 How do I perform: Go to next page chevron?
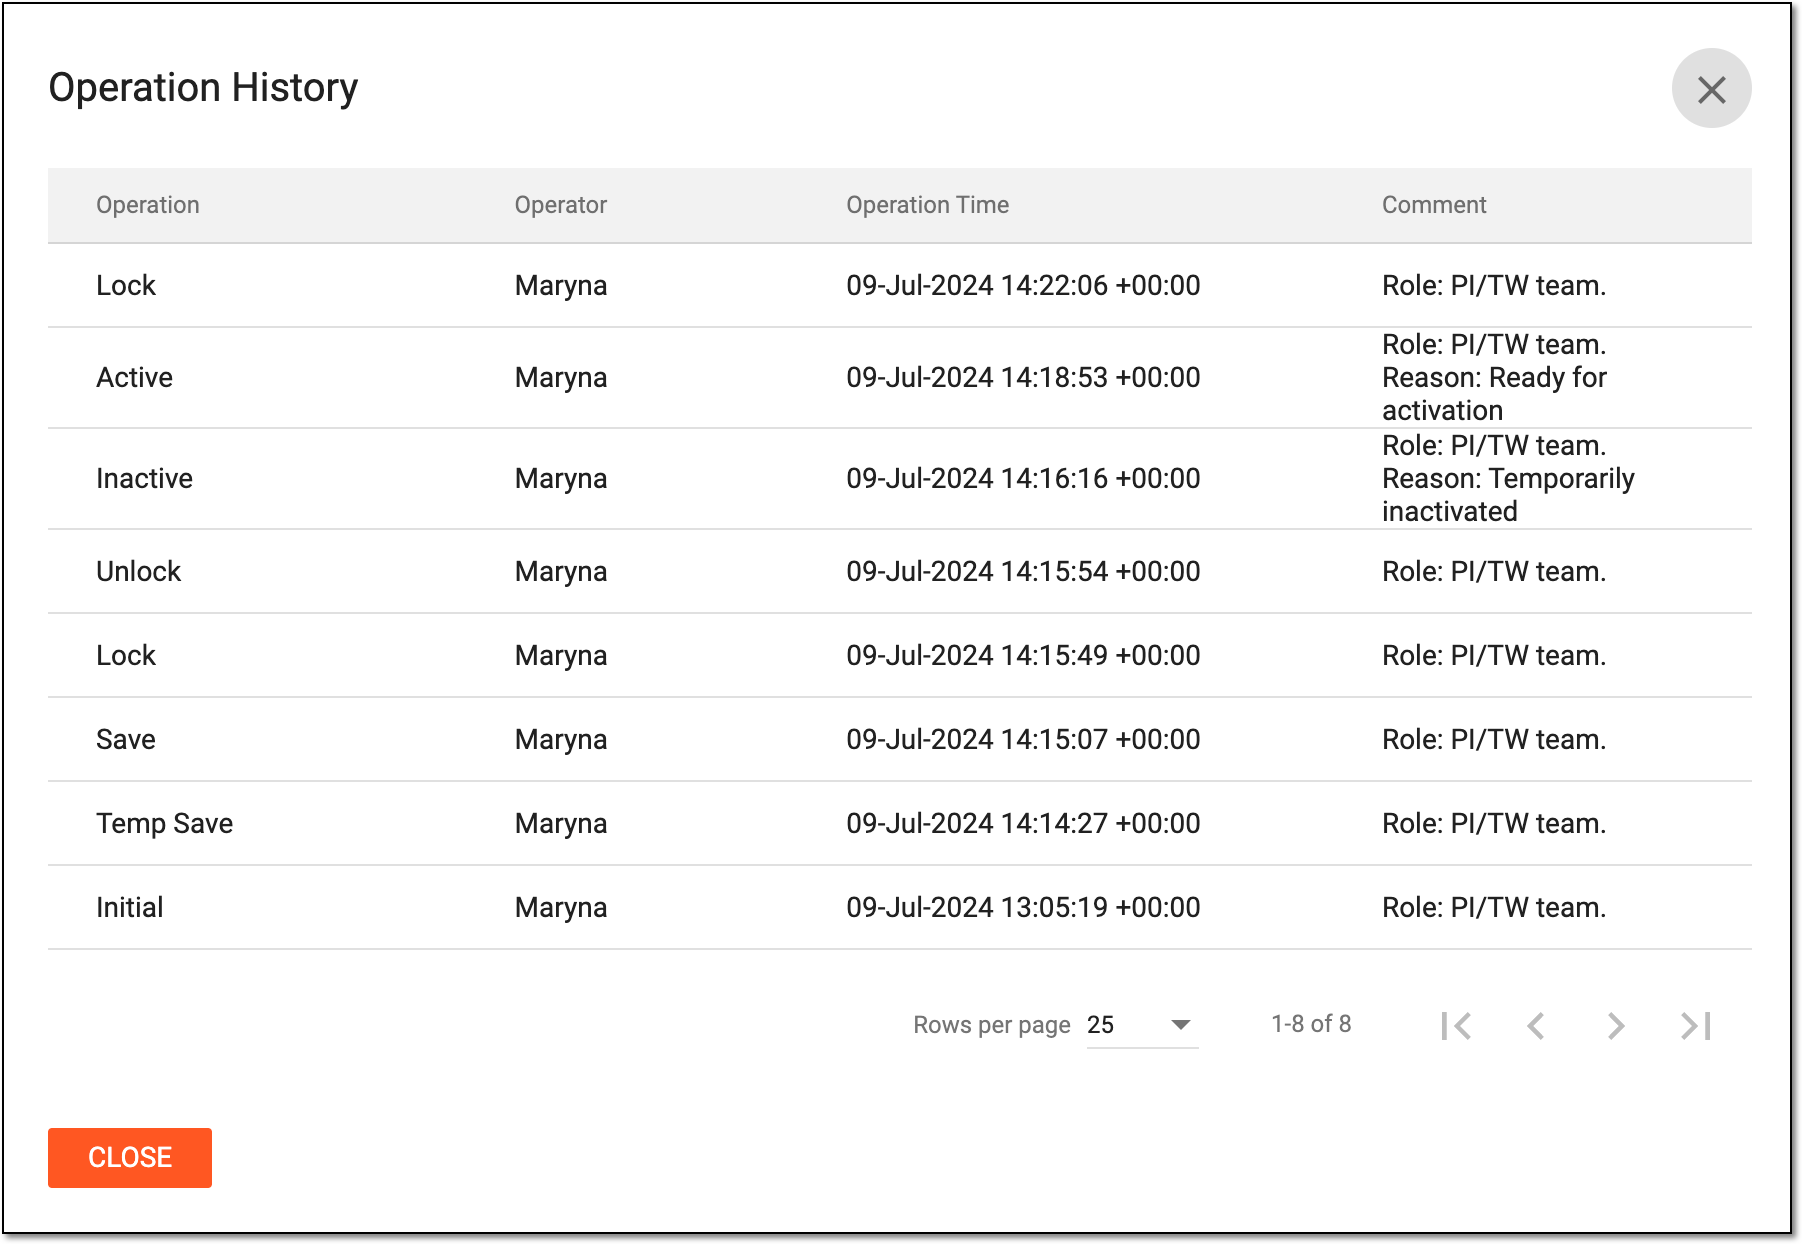pos(1616,1025)
